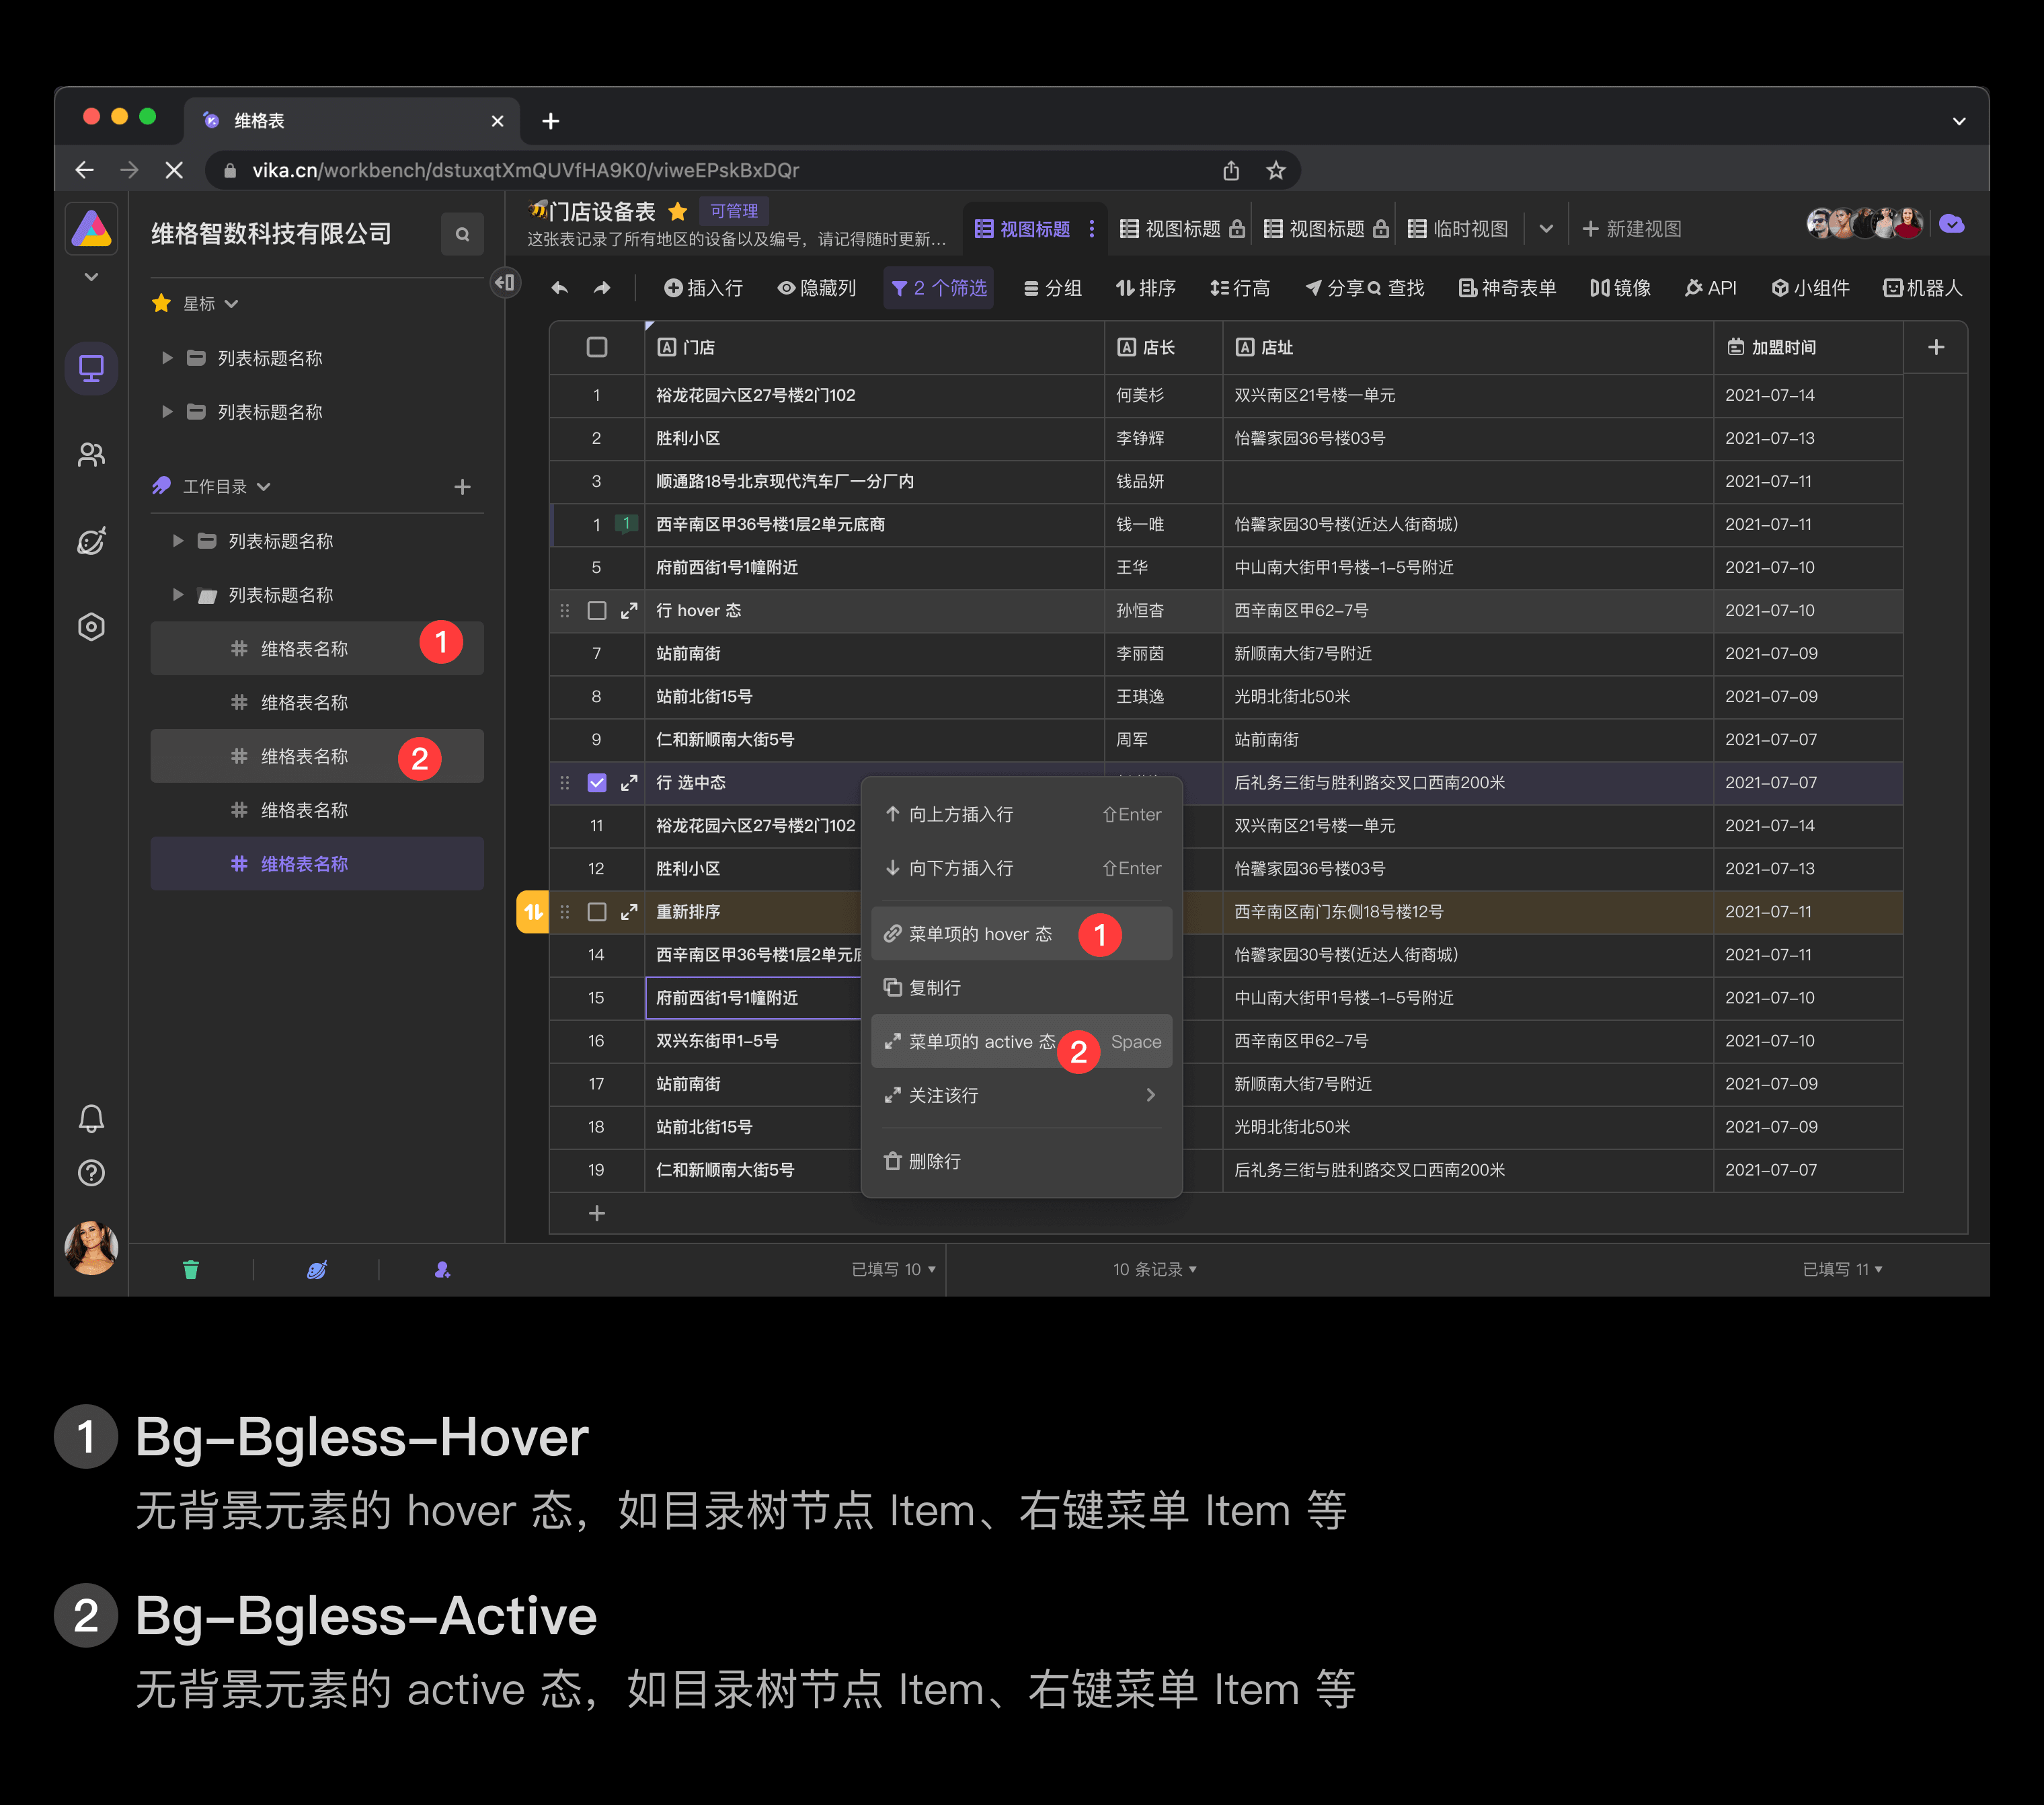The height and width of the screenshot is (1805, 2044).
Task: Click the planet icon in bottom bar
Action: 316,1270
